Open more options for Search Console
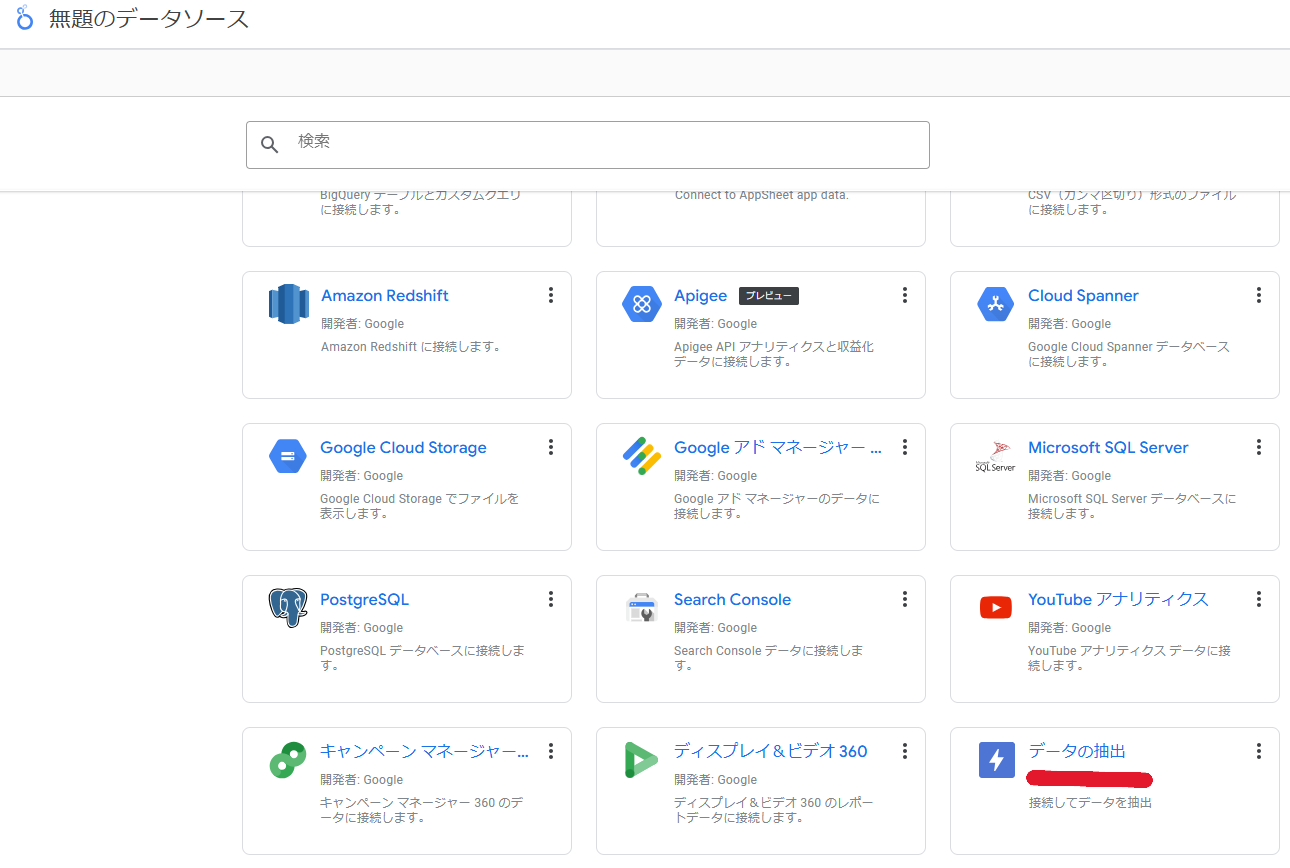The image size is (1290, 868). pos(904,599)
